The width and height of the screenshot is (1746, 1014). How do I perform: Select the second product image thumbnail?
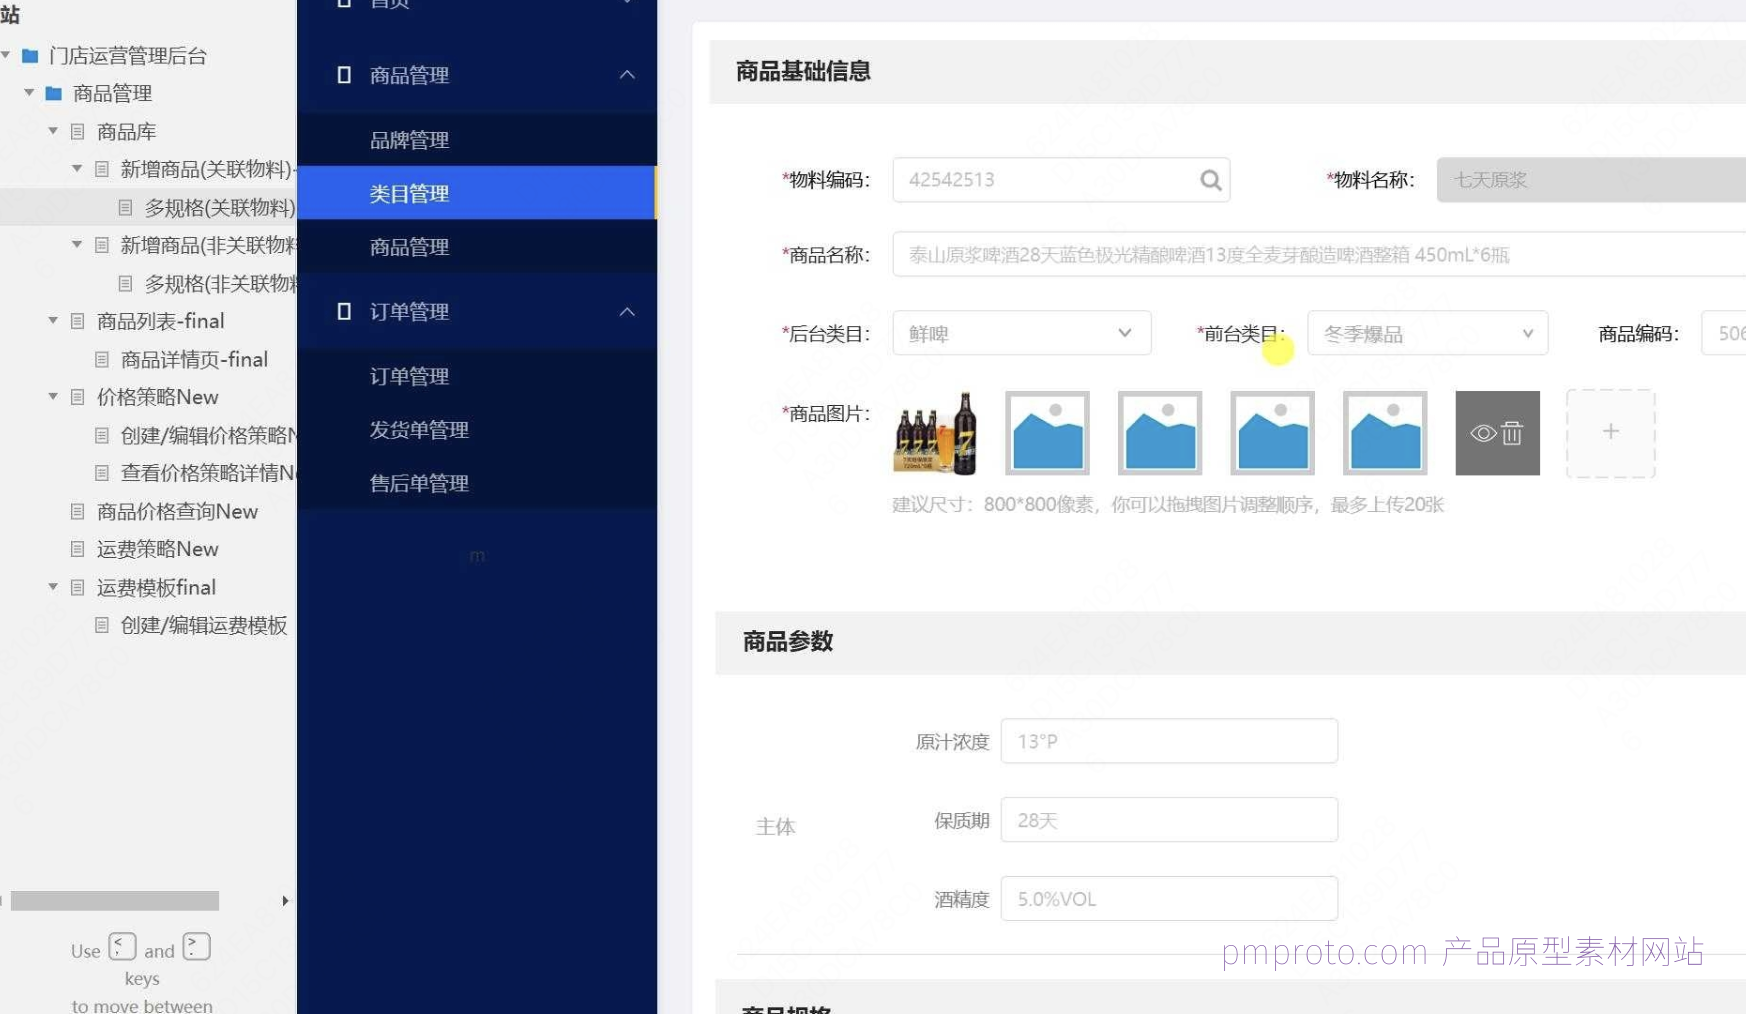click(1047, 433)
